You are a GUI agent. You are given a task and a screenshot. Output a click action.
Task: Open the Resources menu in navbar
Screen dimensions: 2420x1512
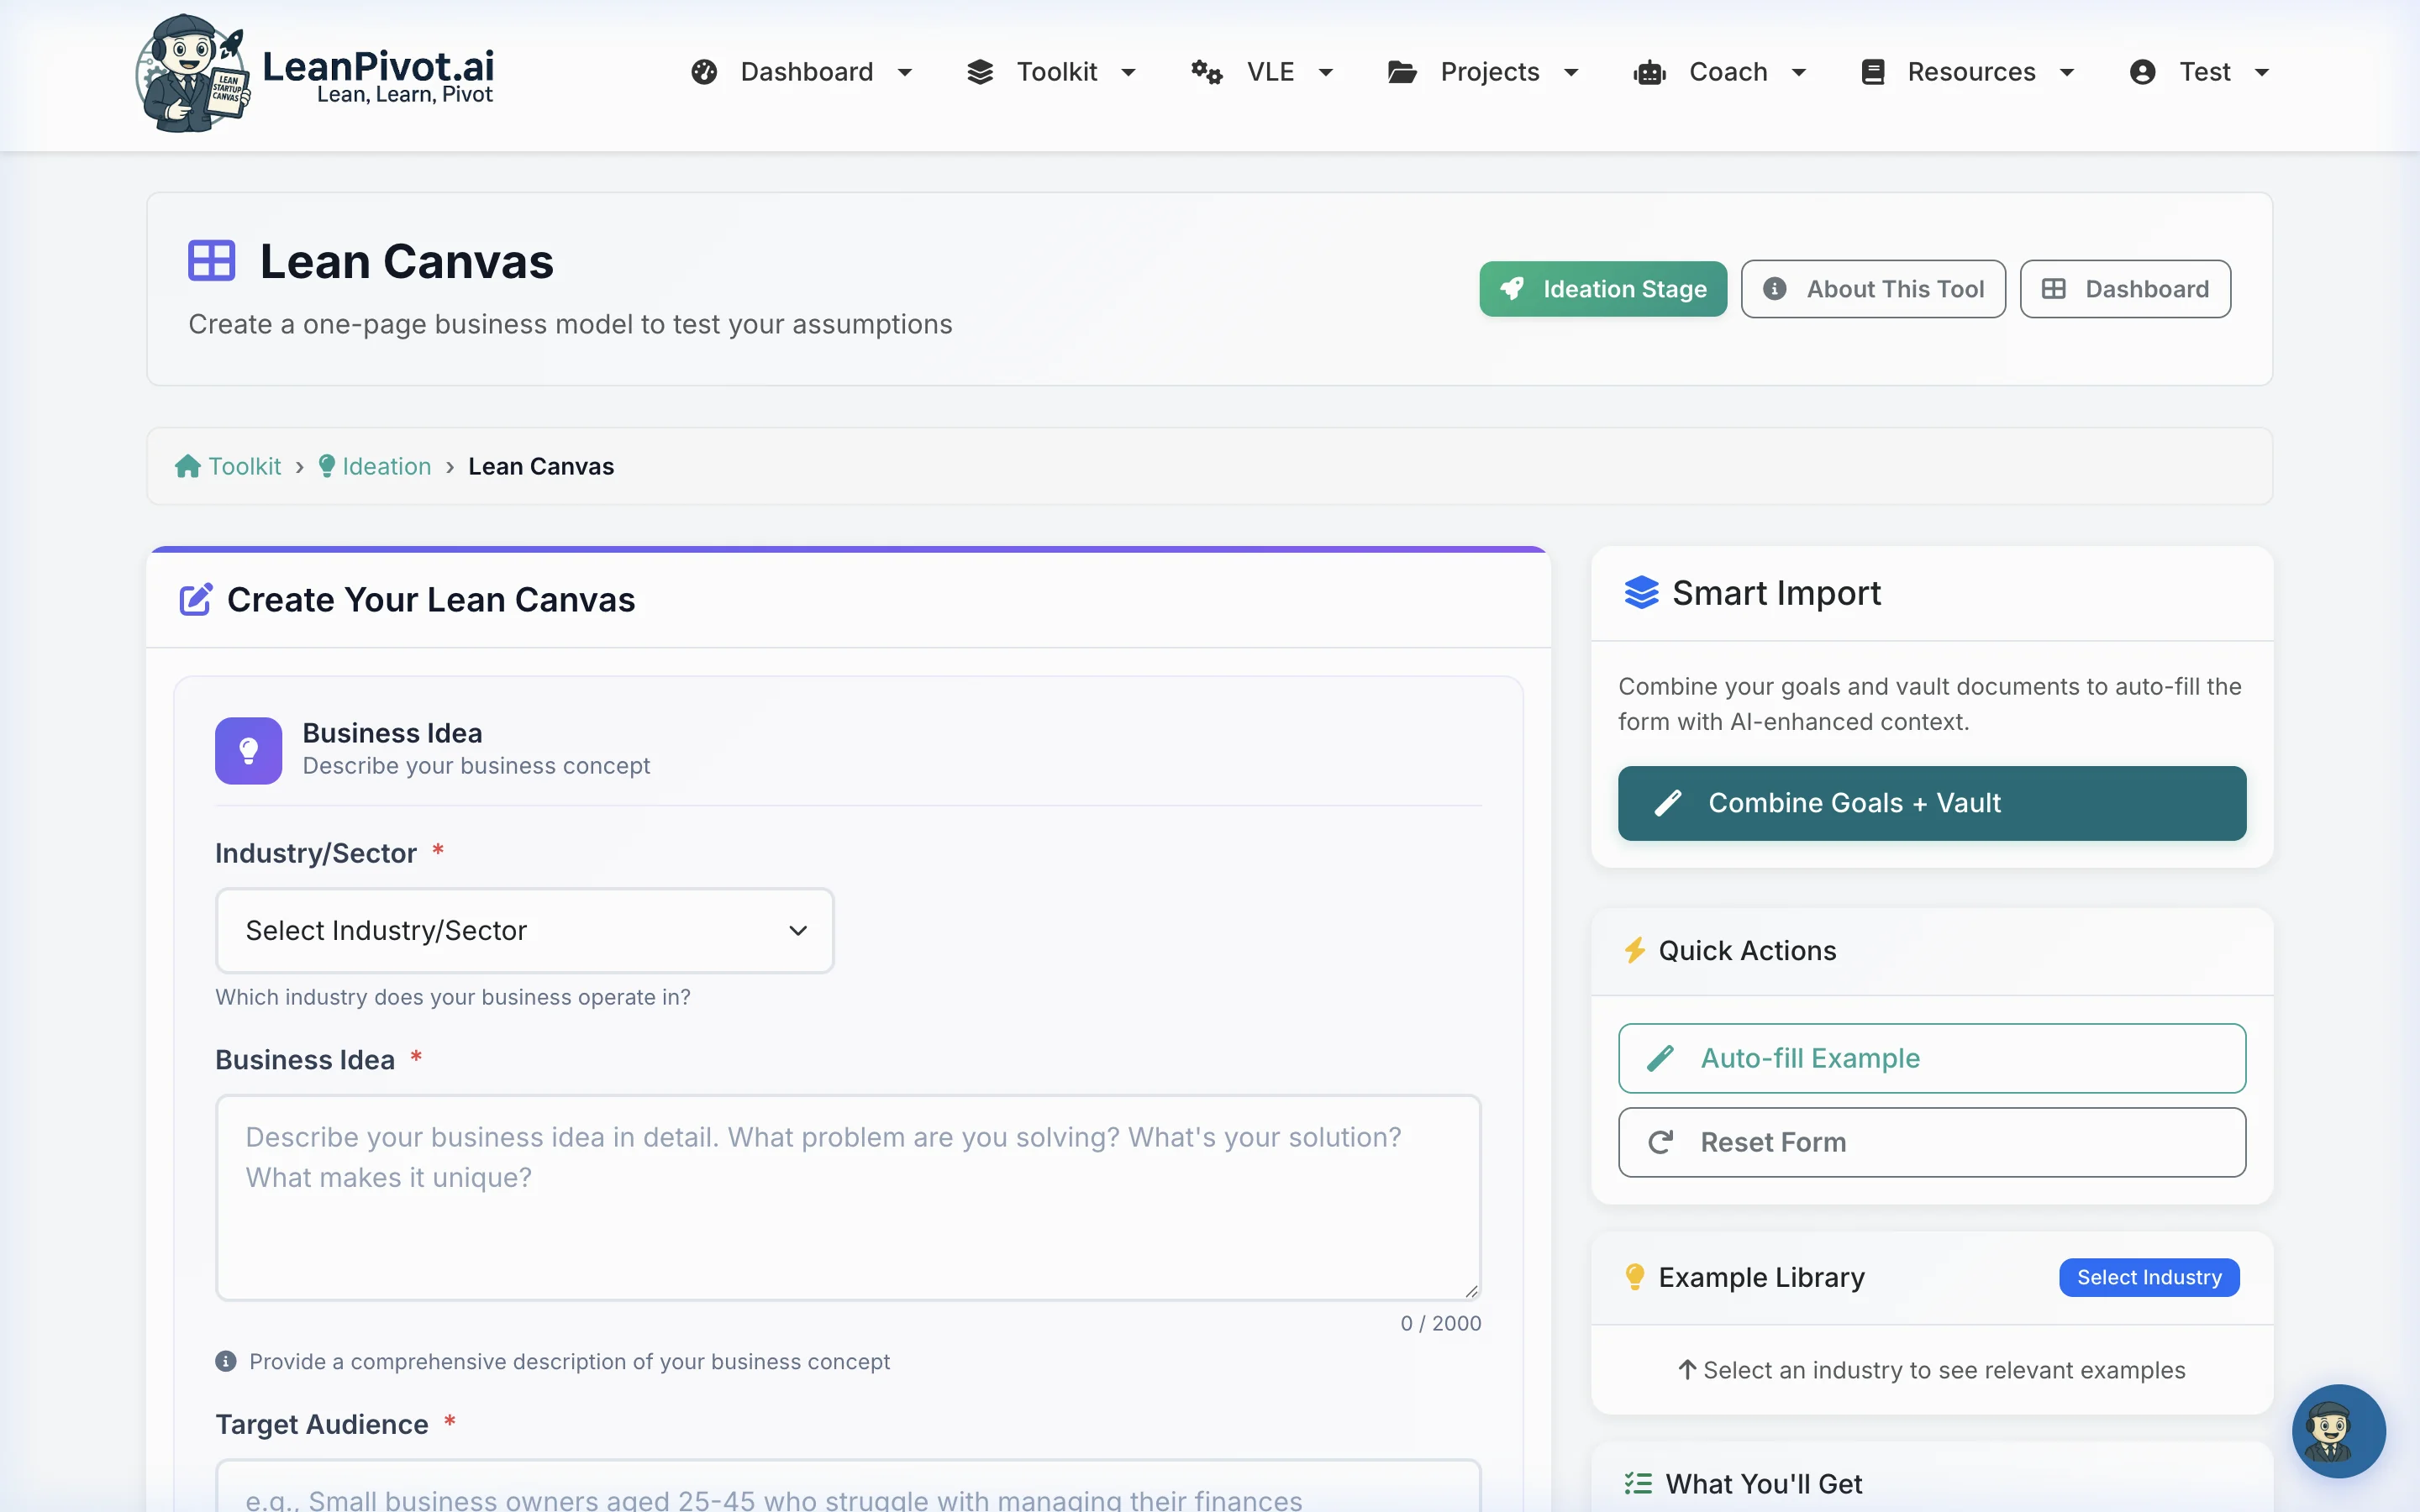pyautogui.click(x=1968, y=72)
